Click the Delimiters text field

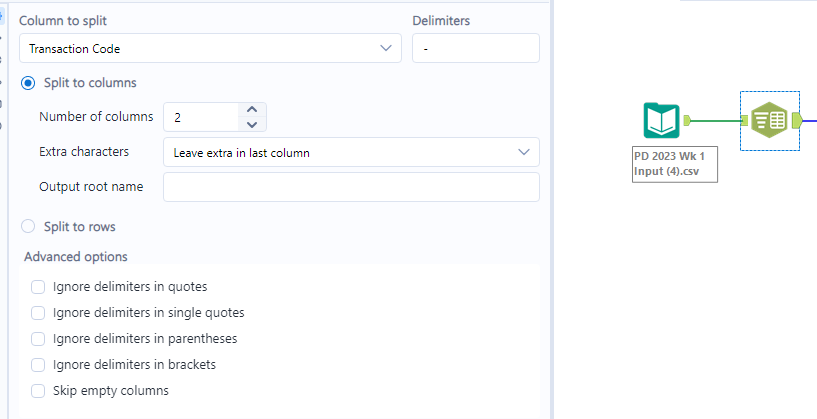[475, 48]
